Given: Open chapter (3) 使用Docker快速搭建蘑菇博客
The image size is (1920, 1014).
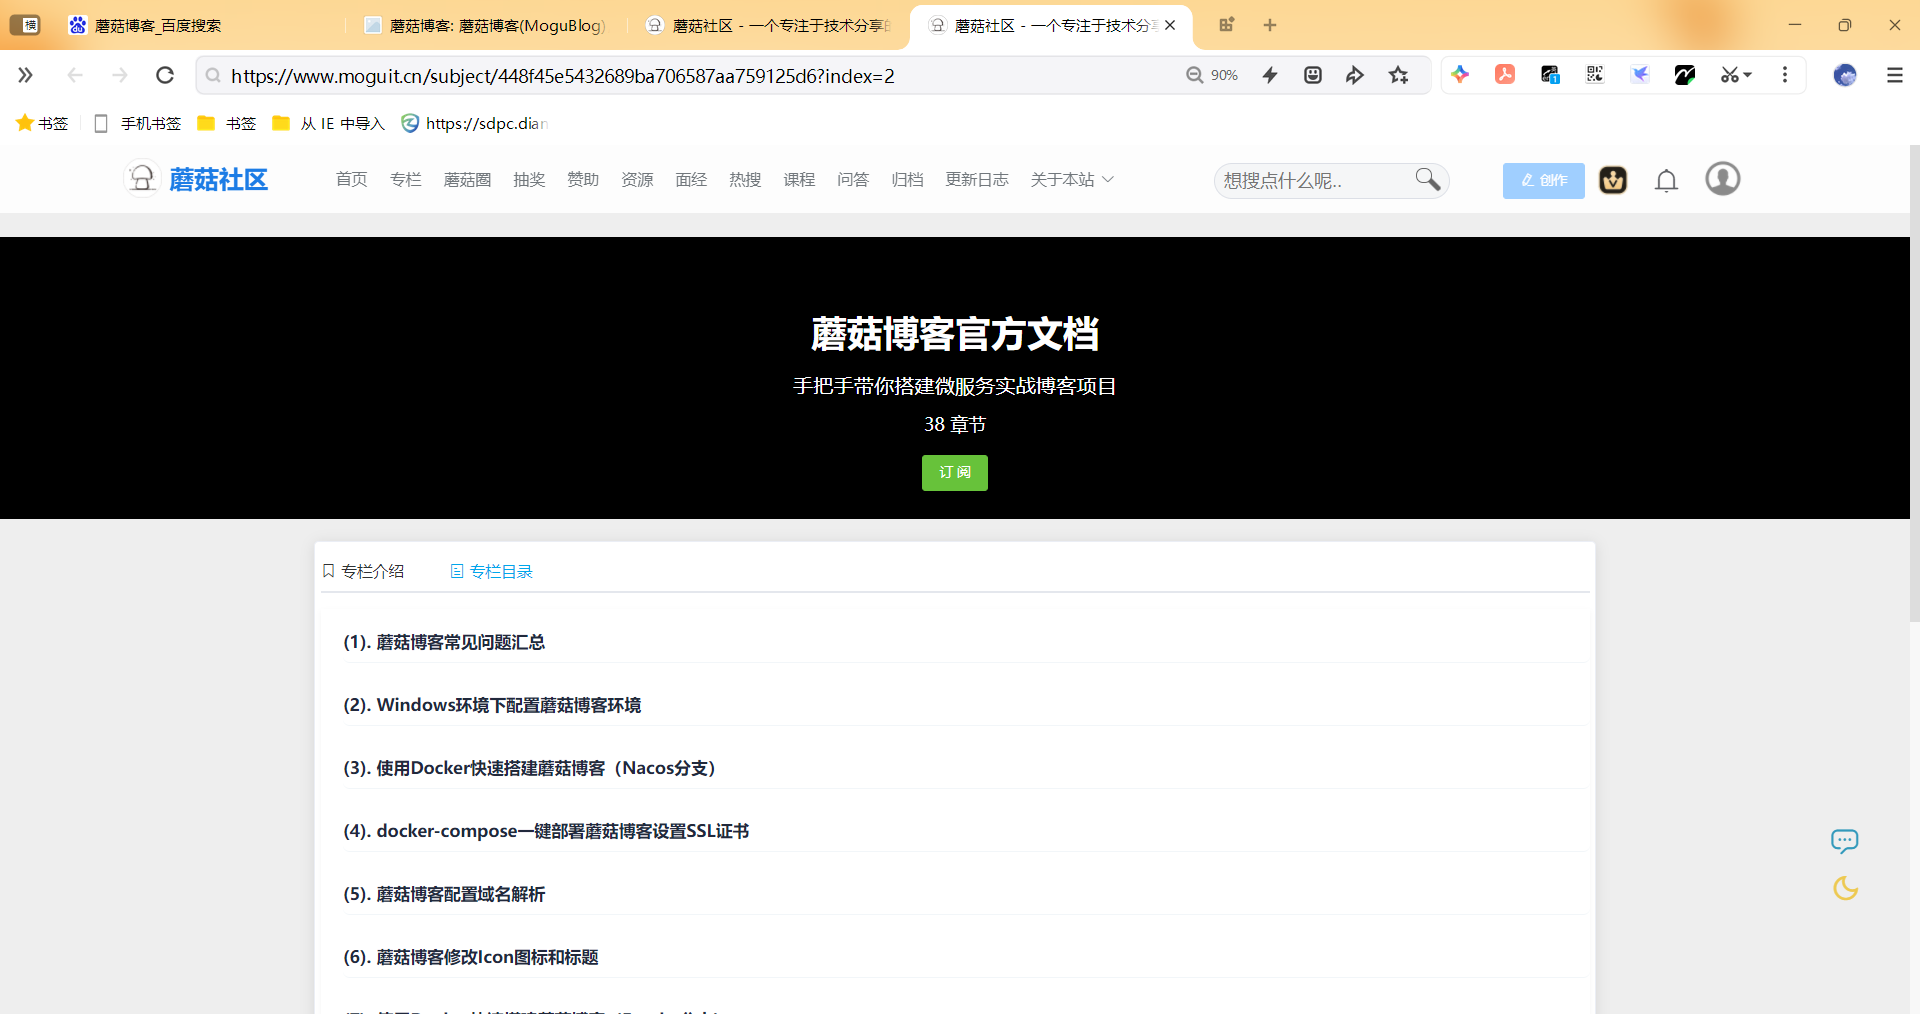Looking at the screenshot, I should pyautogui.click(x=530, y=768).
